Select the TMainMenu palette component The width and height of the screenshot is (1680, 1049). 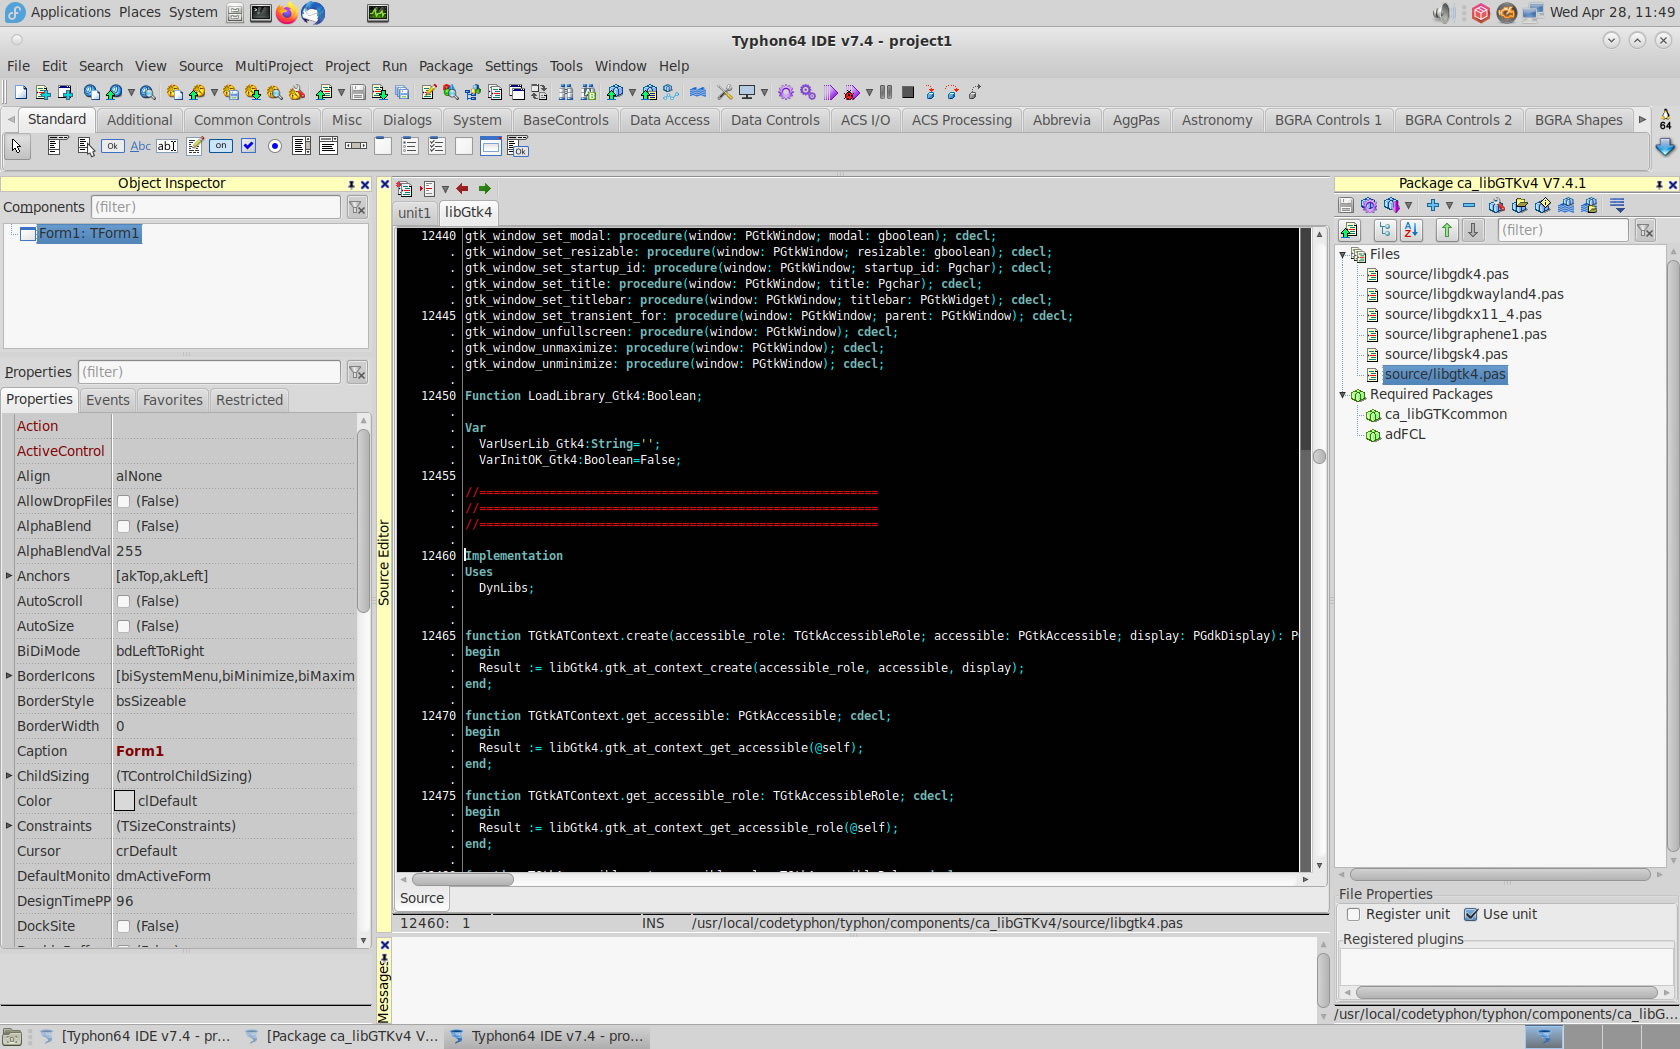(x=58, y=146)
